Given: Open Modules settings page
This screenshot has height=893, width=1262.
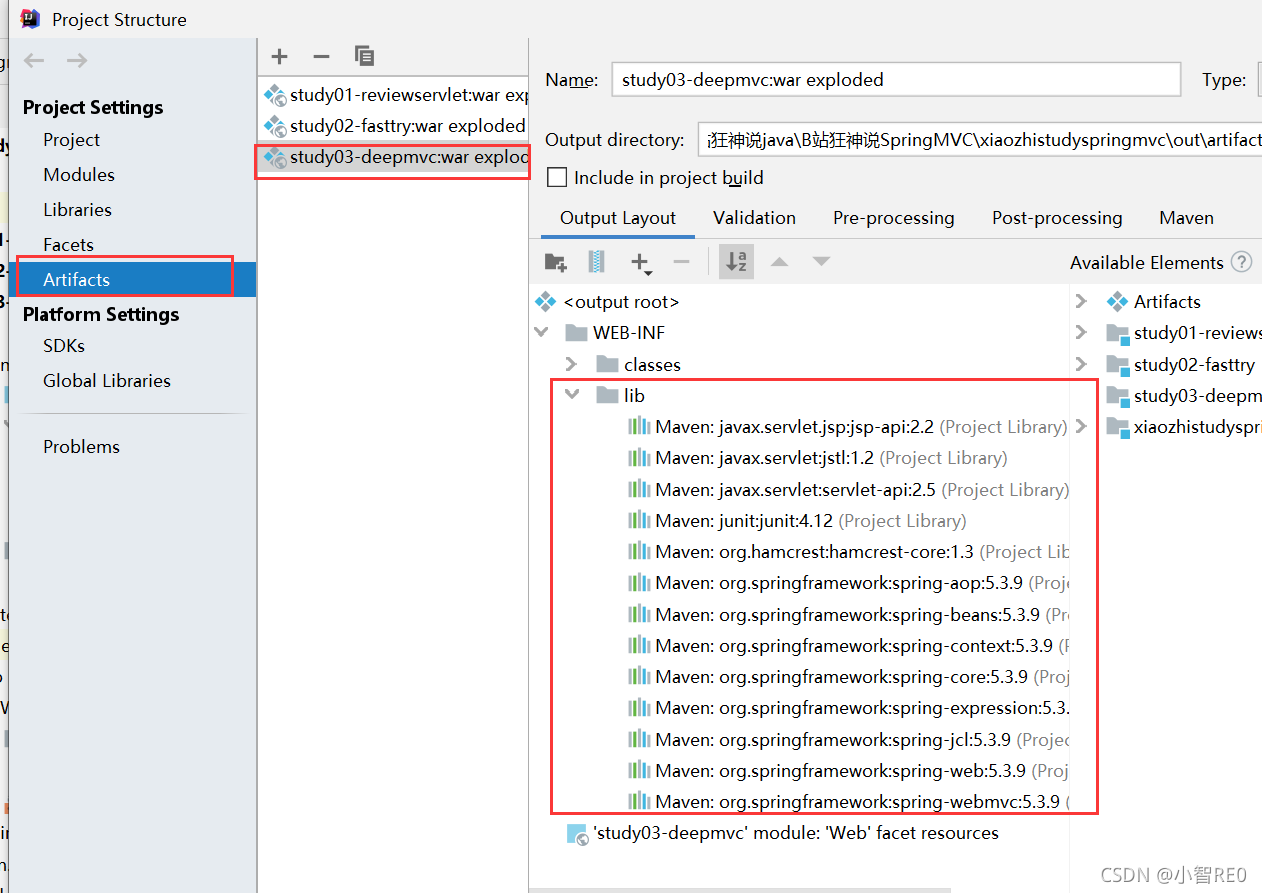Looking at the screenshot, I should pos(79,175).
